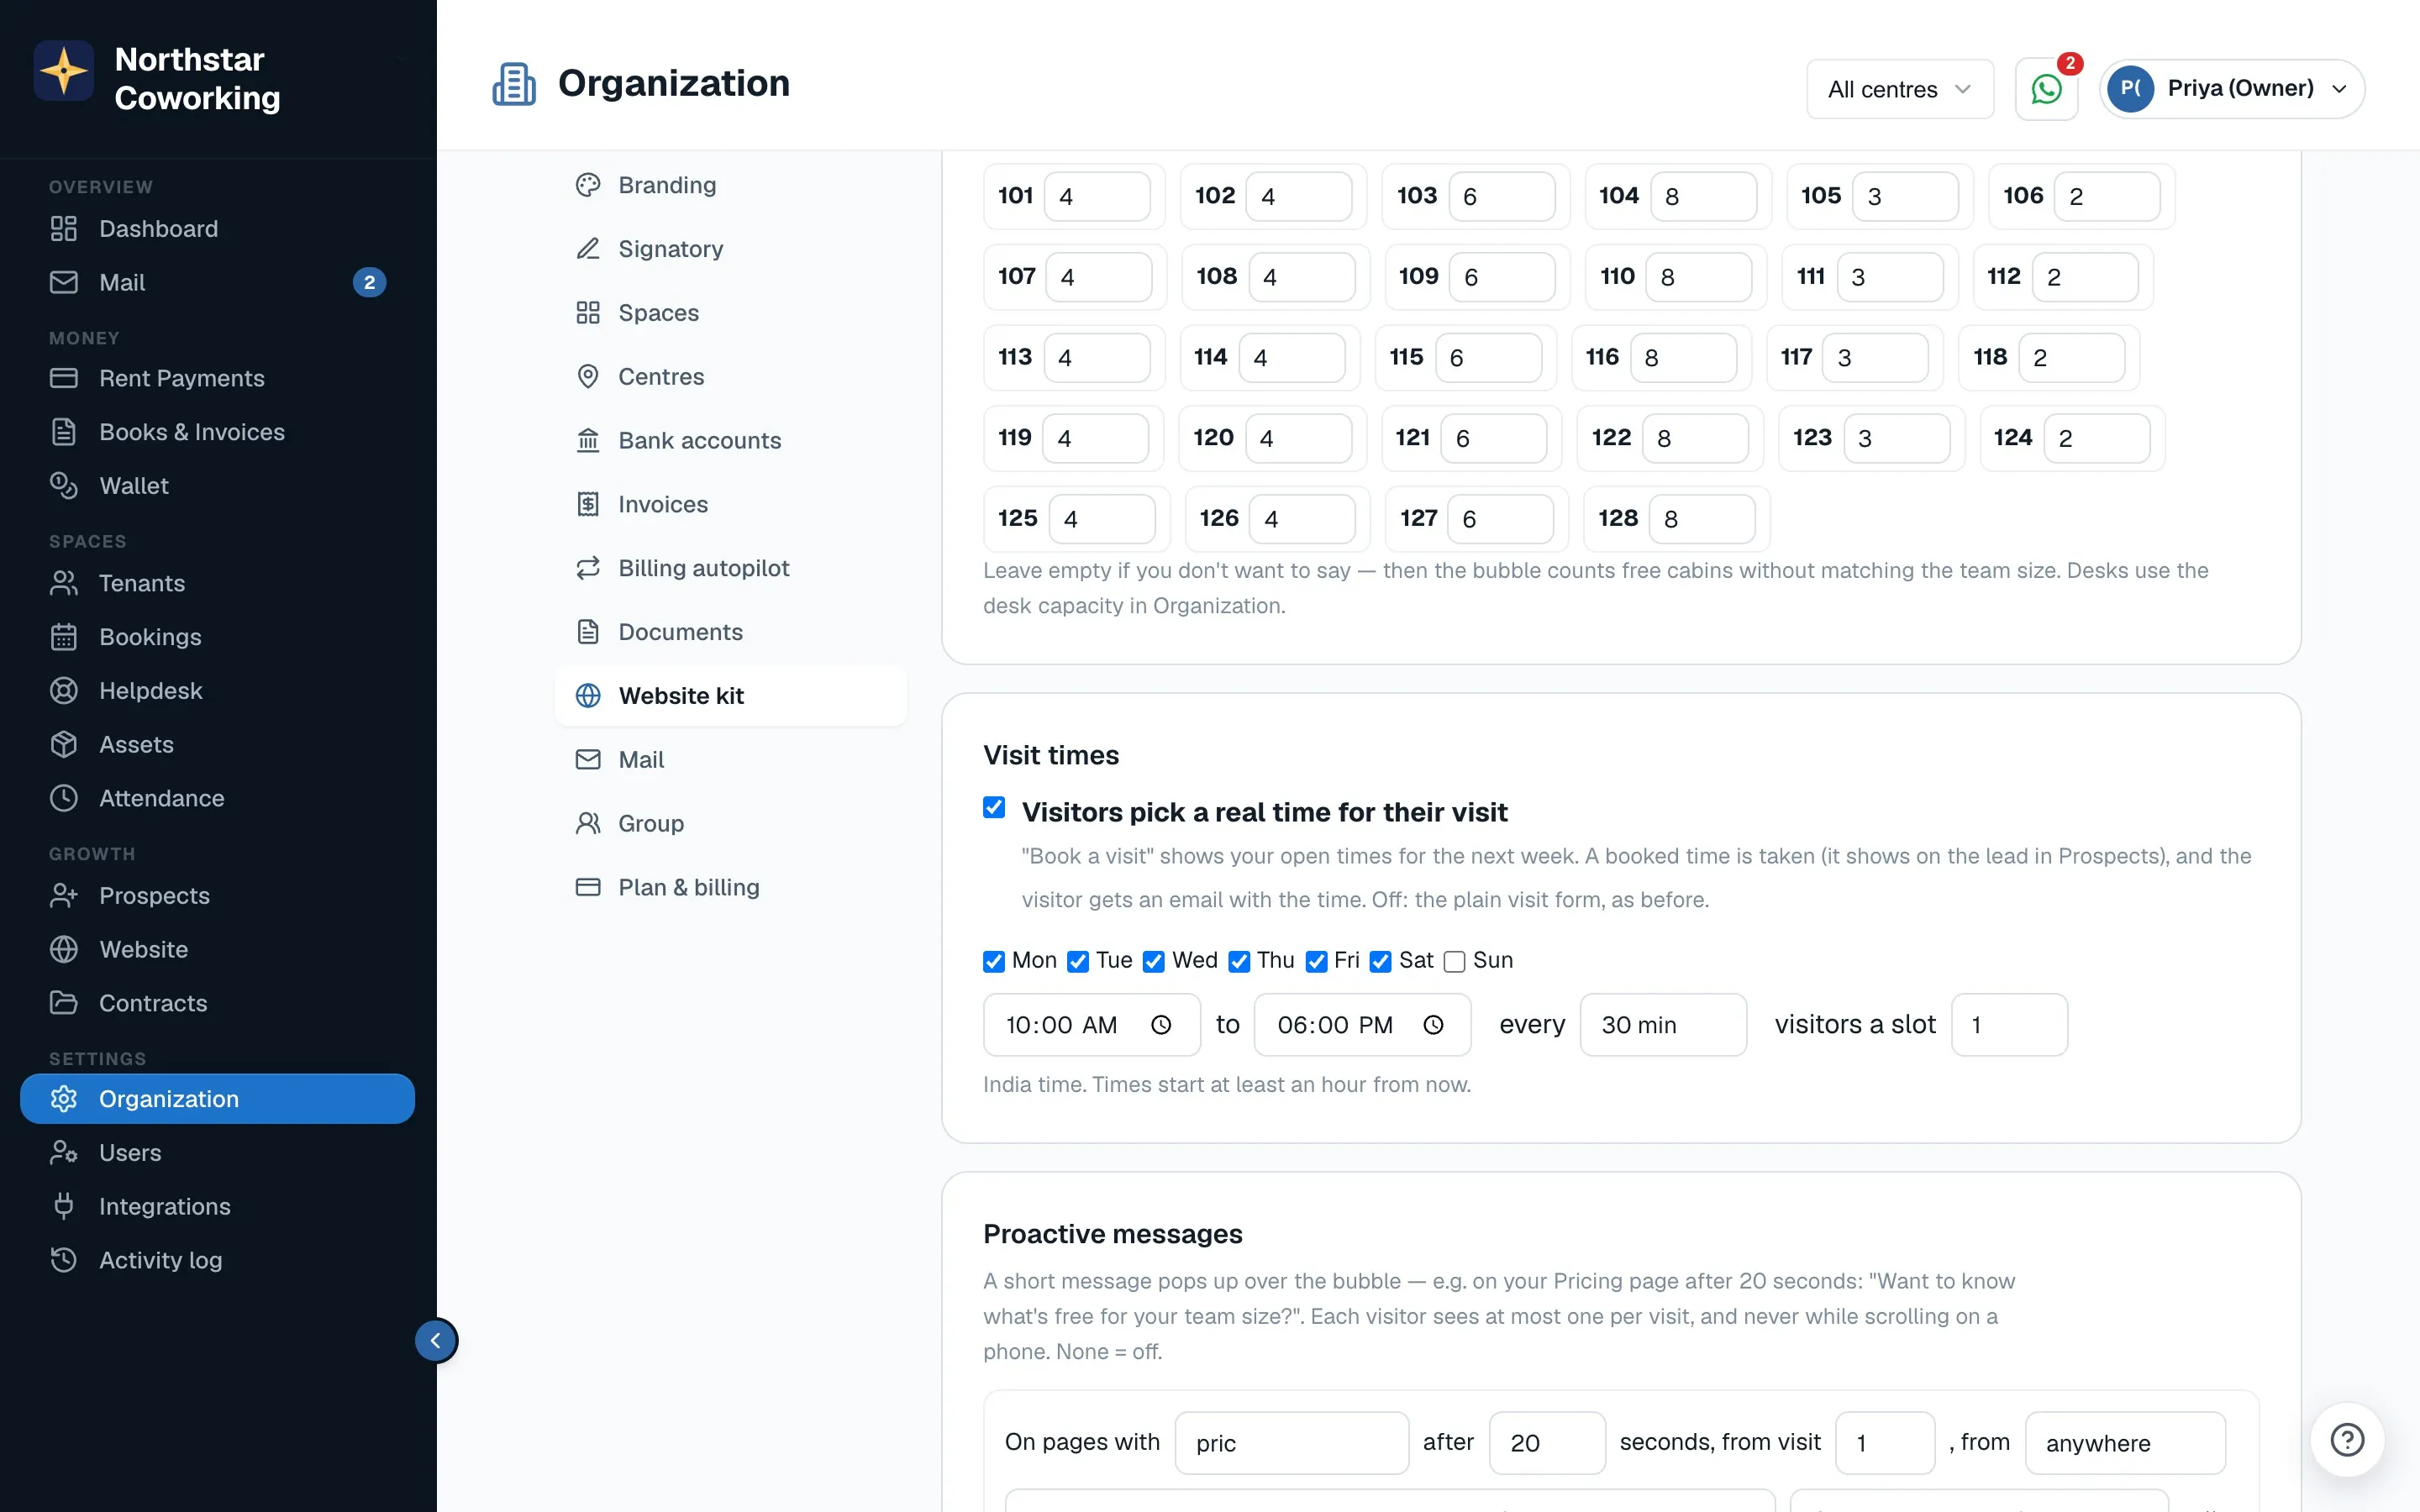2420x1512 pixels.
Task: Click the Dashboard grid icon
Action: tap(64, 228)
